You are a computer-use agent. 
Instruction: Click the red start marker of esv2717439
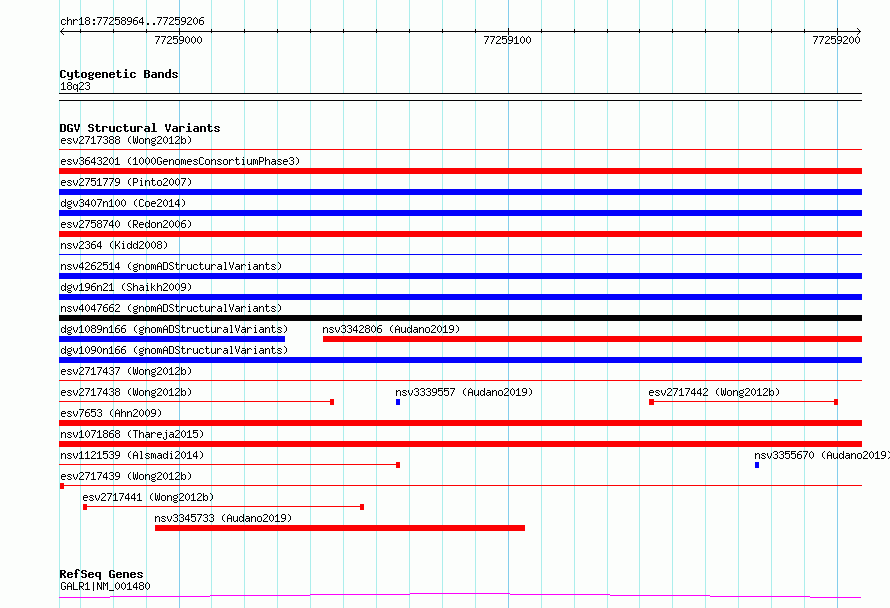pos(62,486)
